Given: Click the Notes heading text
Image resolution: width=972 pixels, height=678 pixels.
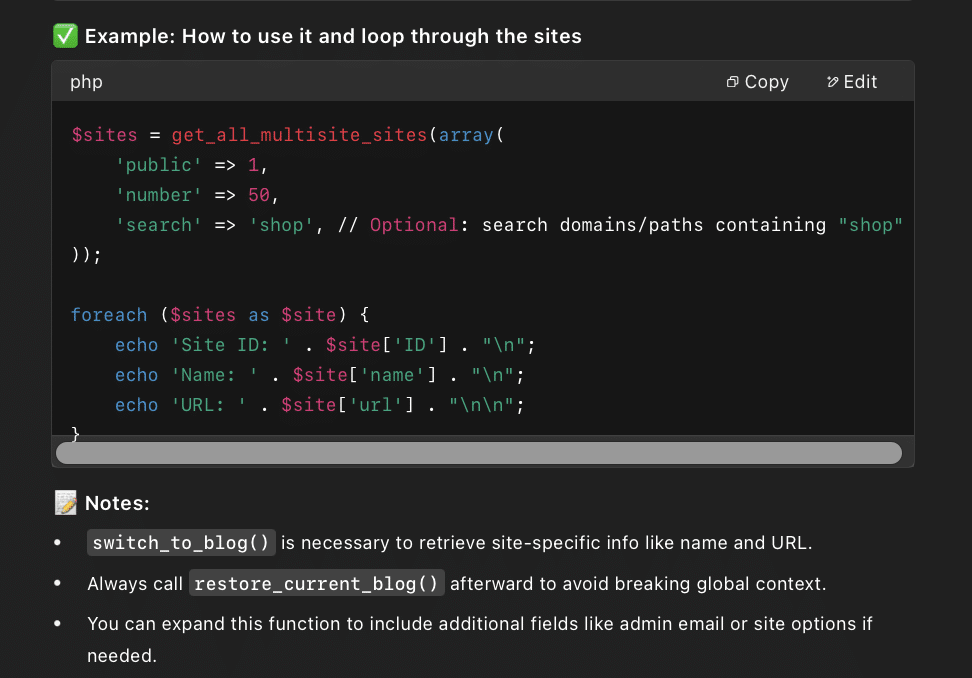Looking at the screenshot, I should pos(117,503).
